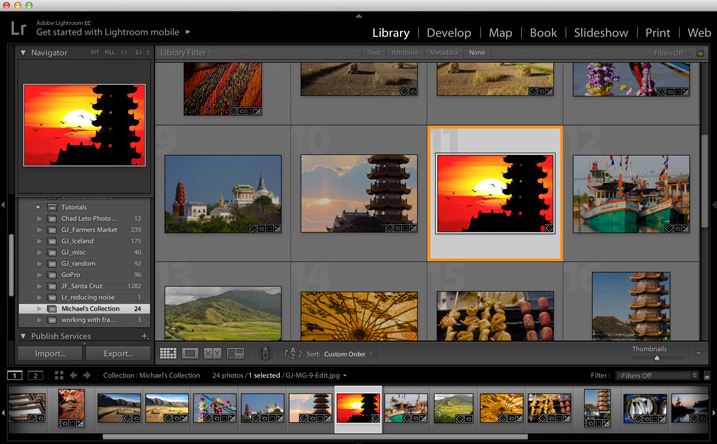Select Michael's Collection row
The image size is (717, 444).
pyautogui.click(x=84, y=309)
